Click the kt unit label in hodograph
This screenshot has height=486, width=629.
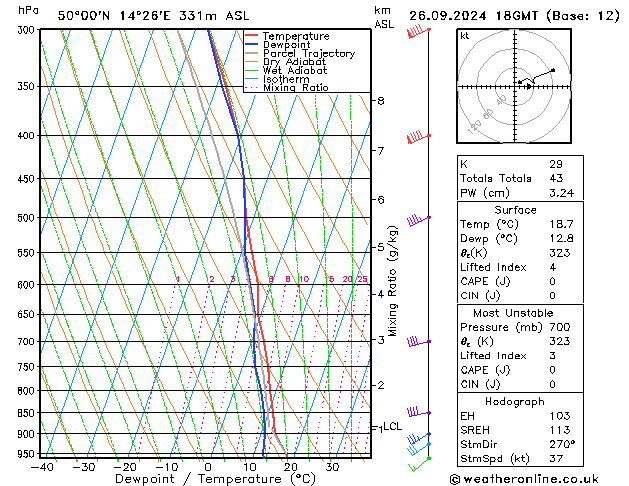(465, 35)
